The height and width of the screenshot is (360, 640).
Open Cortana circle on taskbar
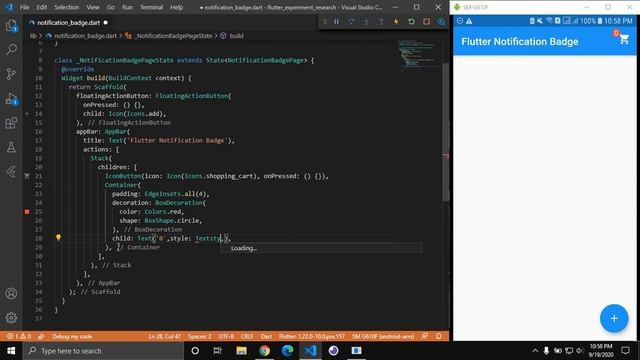pos(195,351)
